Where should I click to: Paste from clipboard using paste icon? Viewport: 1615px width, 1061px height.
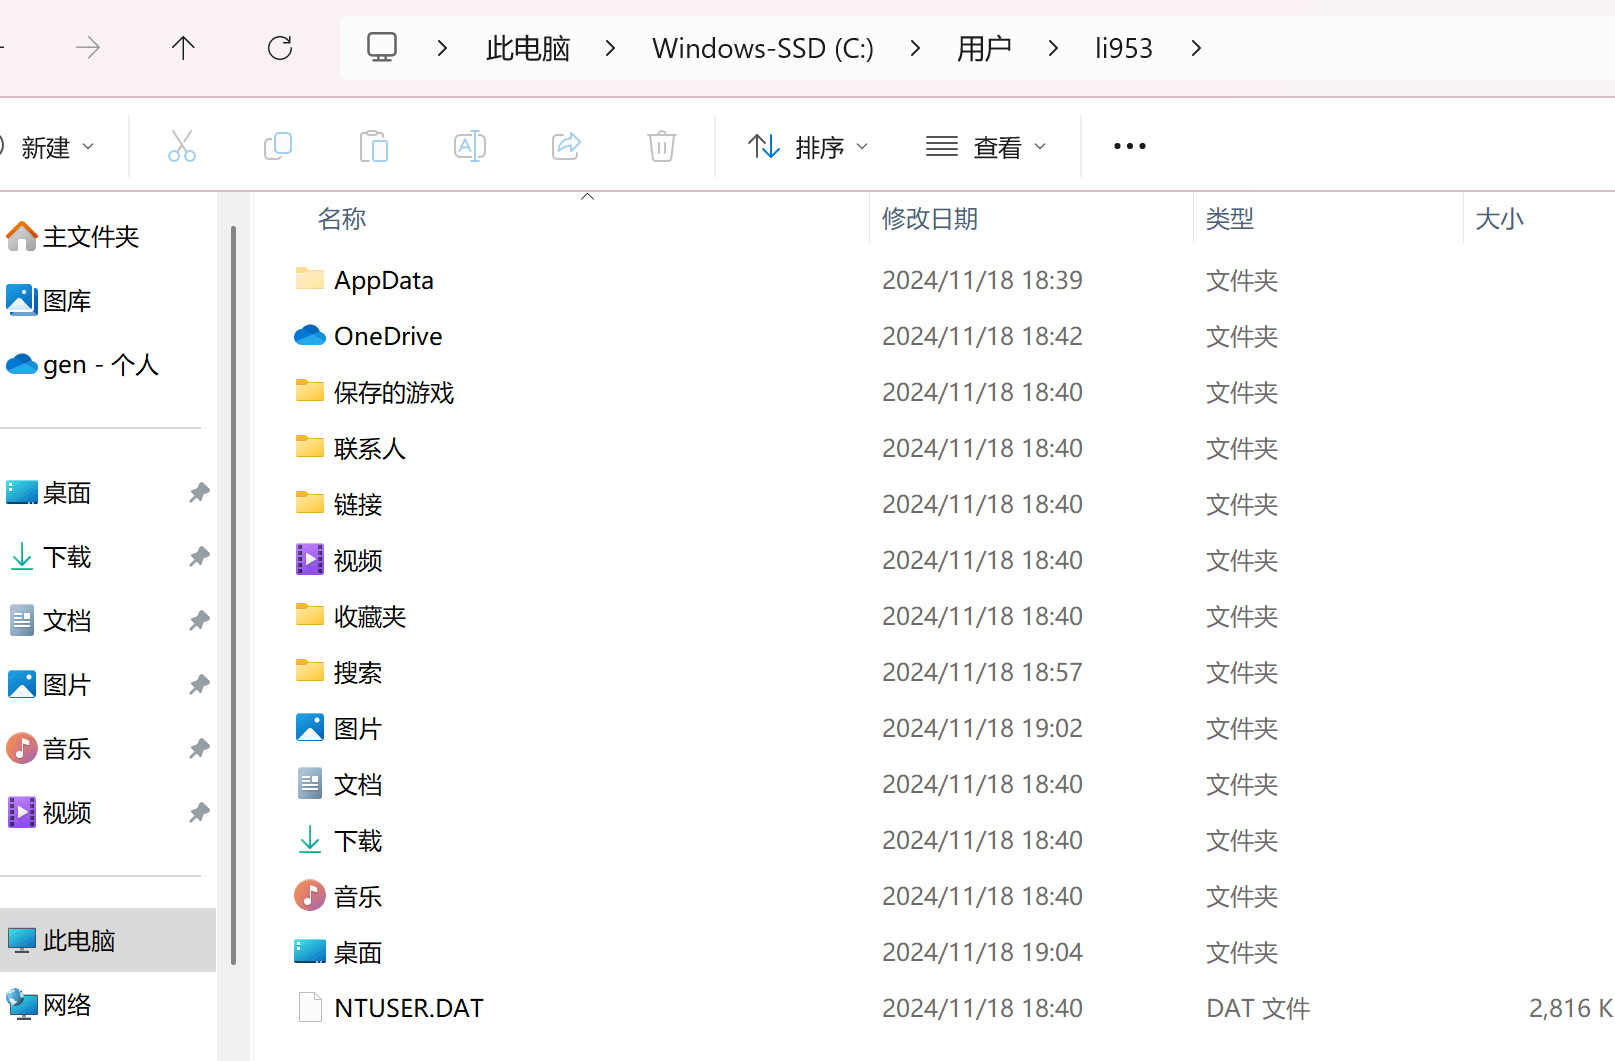coord(374,146)
